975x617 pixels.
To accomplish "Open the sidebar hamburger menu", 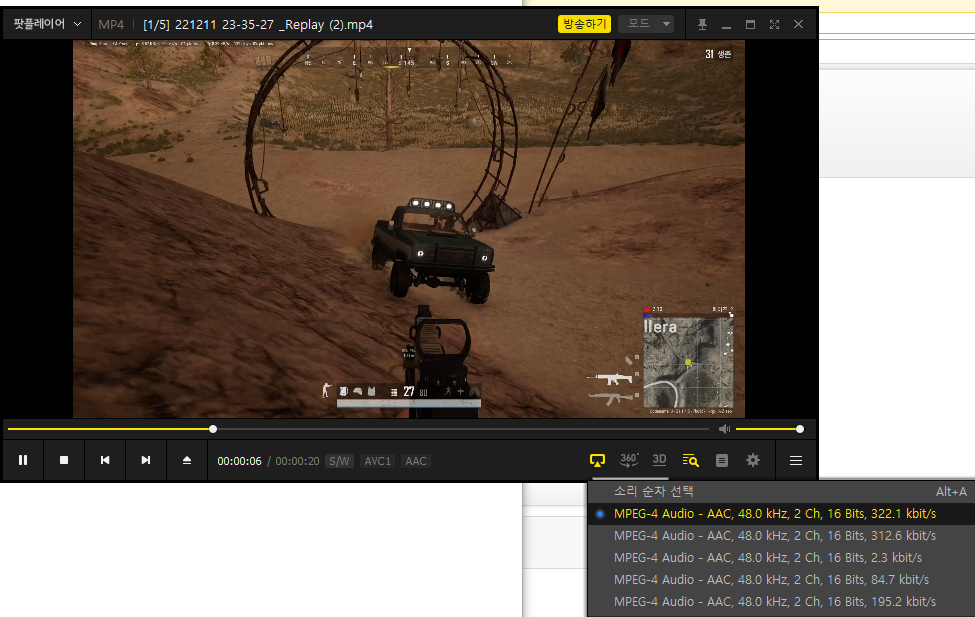I will point(796,460).
